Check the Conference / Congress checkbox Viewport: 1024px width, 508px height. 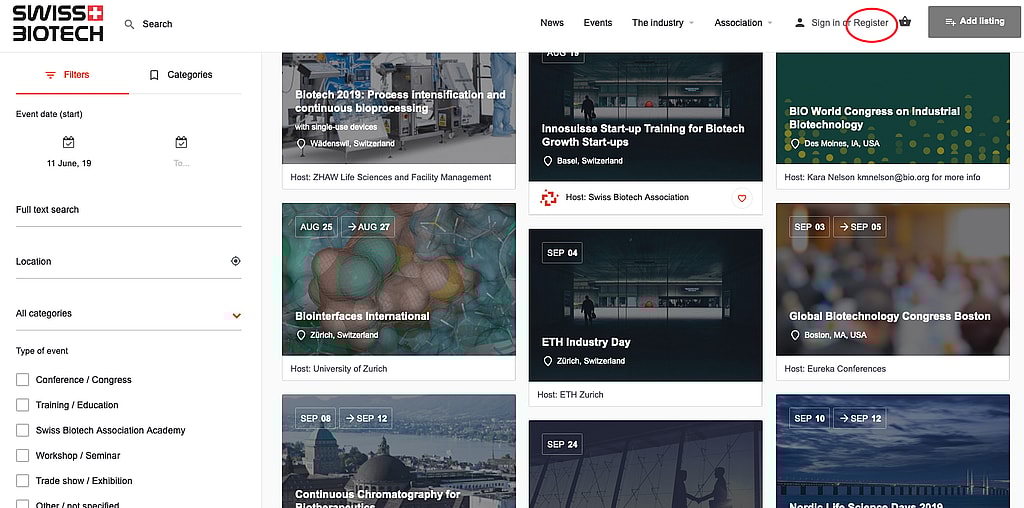click(23, 380)
